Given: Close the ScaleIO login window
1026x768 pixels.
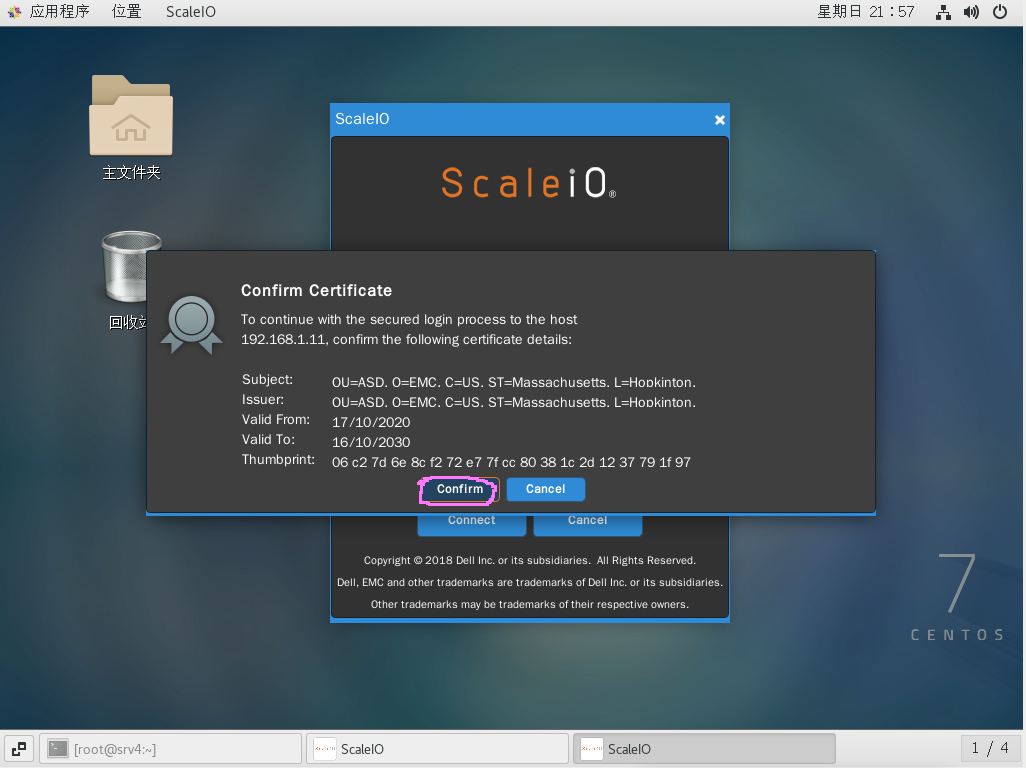Looking at the screenshot, I should coord(719,120).
